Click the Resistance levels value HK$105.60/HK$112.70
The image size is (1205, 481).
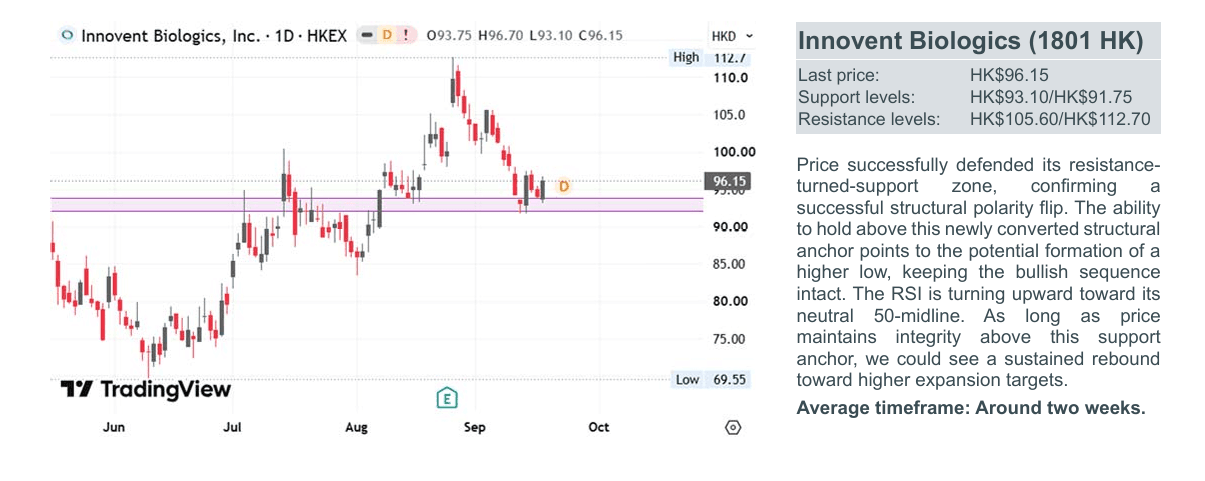click(x=1059, y=119)
